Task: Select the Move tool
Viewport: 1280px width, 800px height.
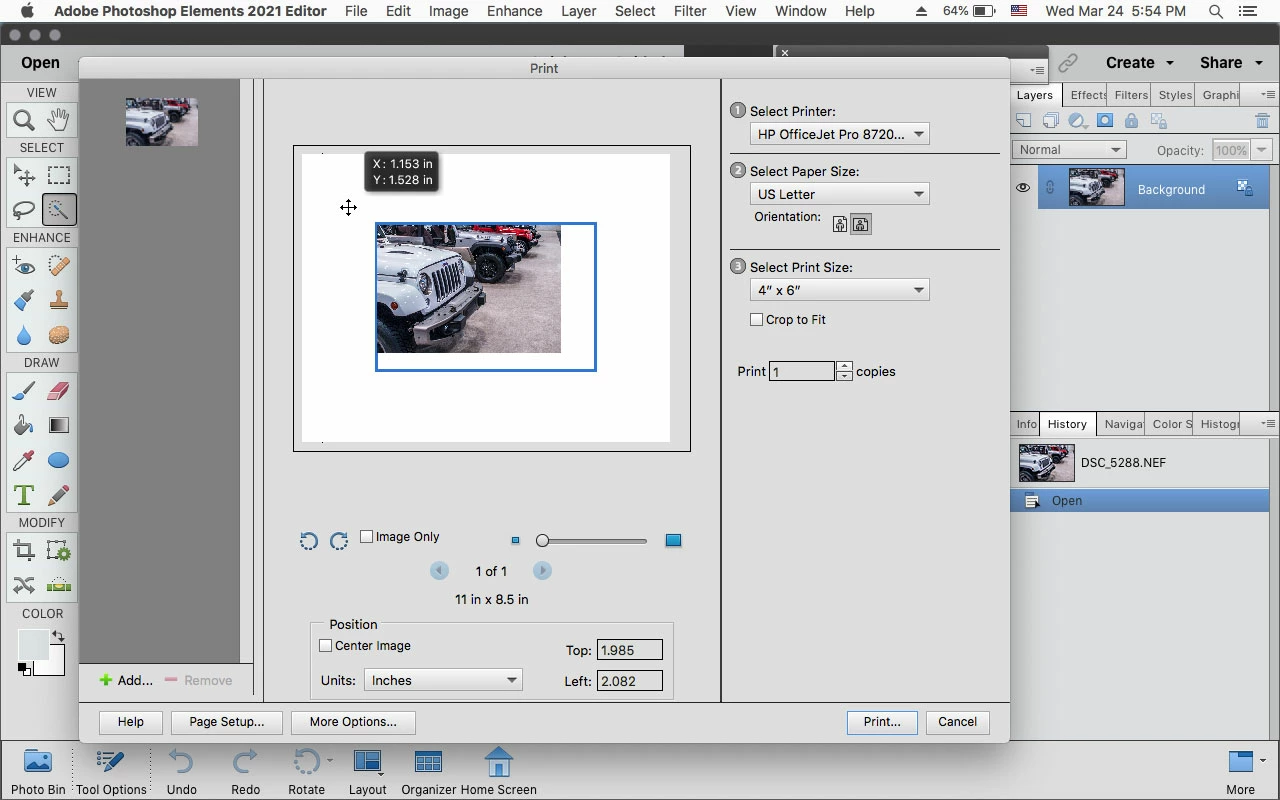Action: click(x=24, y=176)
